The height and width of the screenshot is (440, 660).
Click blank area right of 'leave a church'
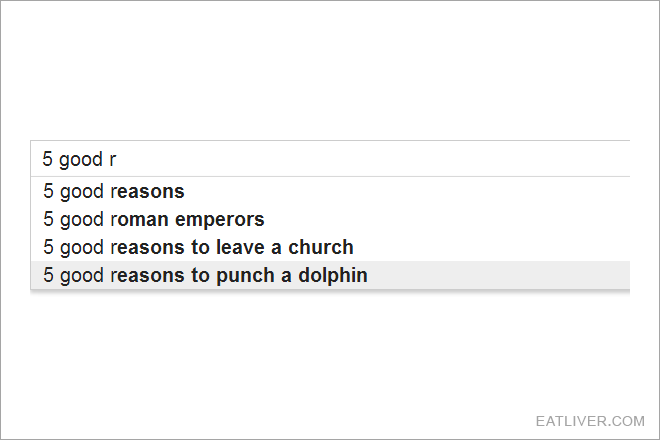492,247
